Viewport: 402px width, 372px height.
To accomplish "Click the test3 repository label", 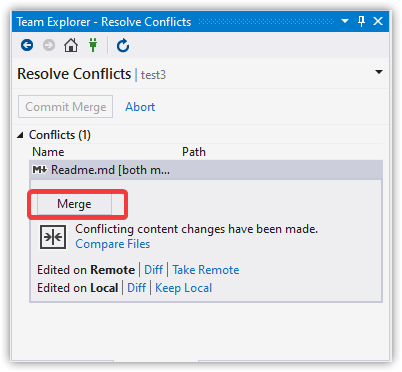I will tap(153, 75).
